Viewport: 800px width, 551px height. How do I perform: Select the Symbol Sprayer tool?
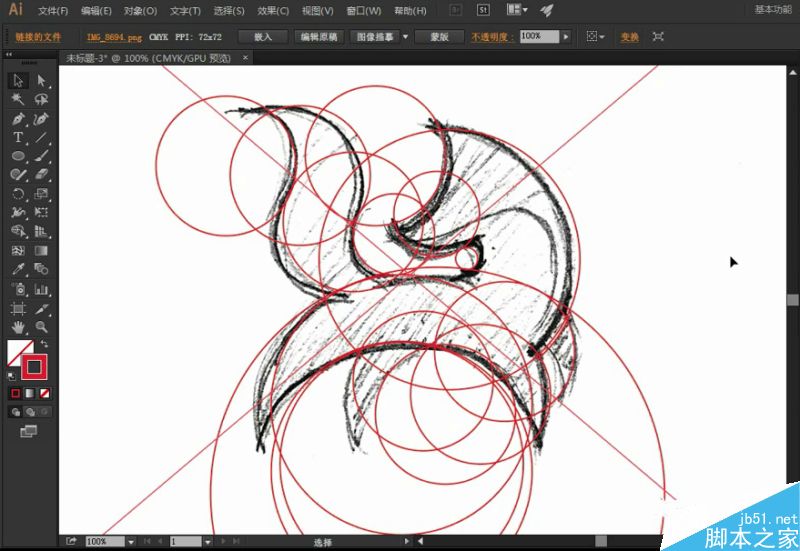click(18, 289)
